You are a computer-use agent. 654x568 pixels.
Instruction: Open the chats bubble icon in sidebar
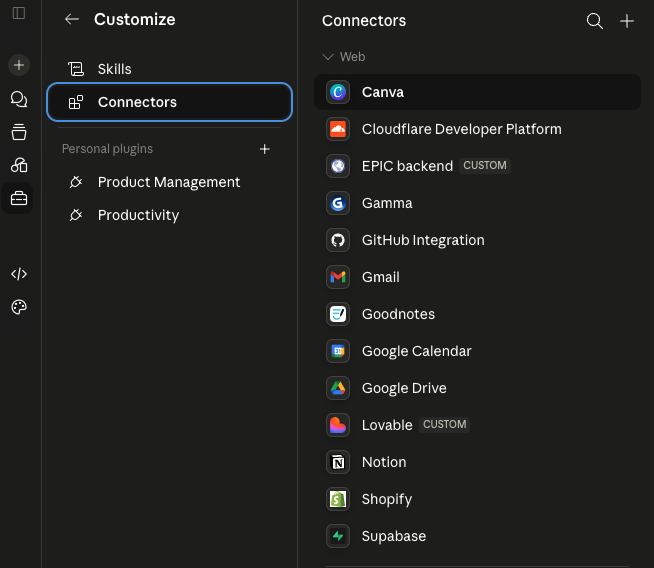[x=19, y=99]
